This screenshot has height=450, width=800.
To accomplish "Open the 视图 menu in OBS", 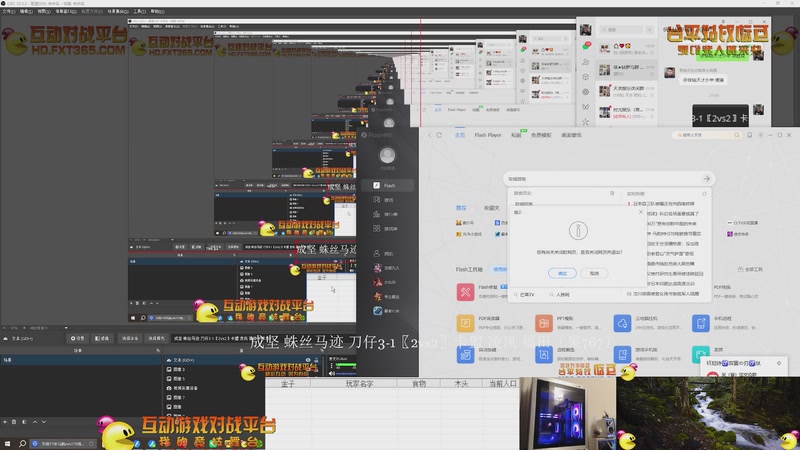I will click(44, 11).
